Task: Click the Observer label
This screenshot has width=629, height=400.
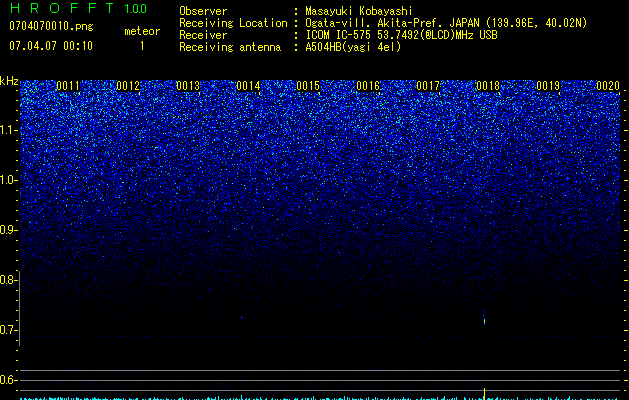Action: [x=203, y=11]
